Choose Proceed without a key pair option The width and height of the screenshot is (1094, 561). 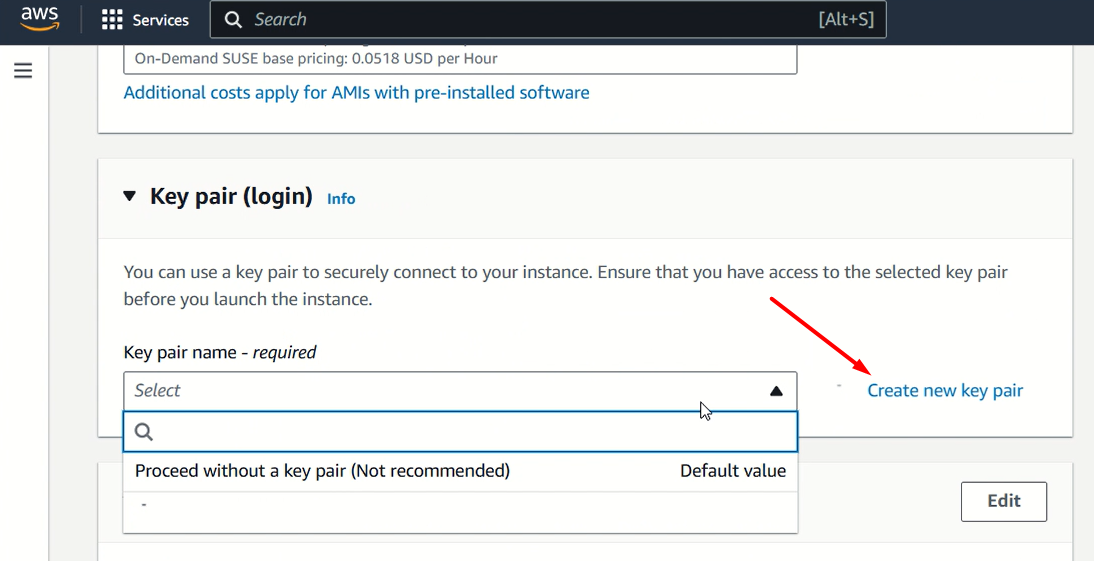(322, 471)
